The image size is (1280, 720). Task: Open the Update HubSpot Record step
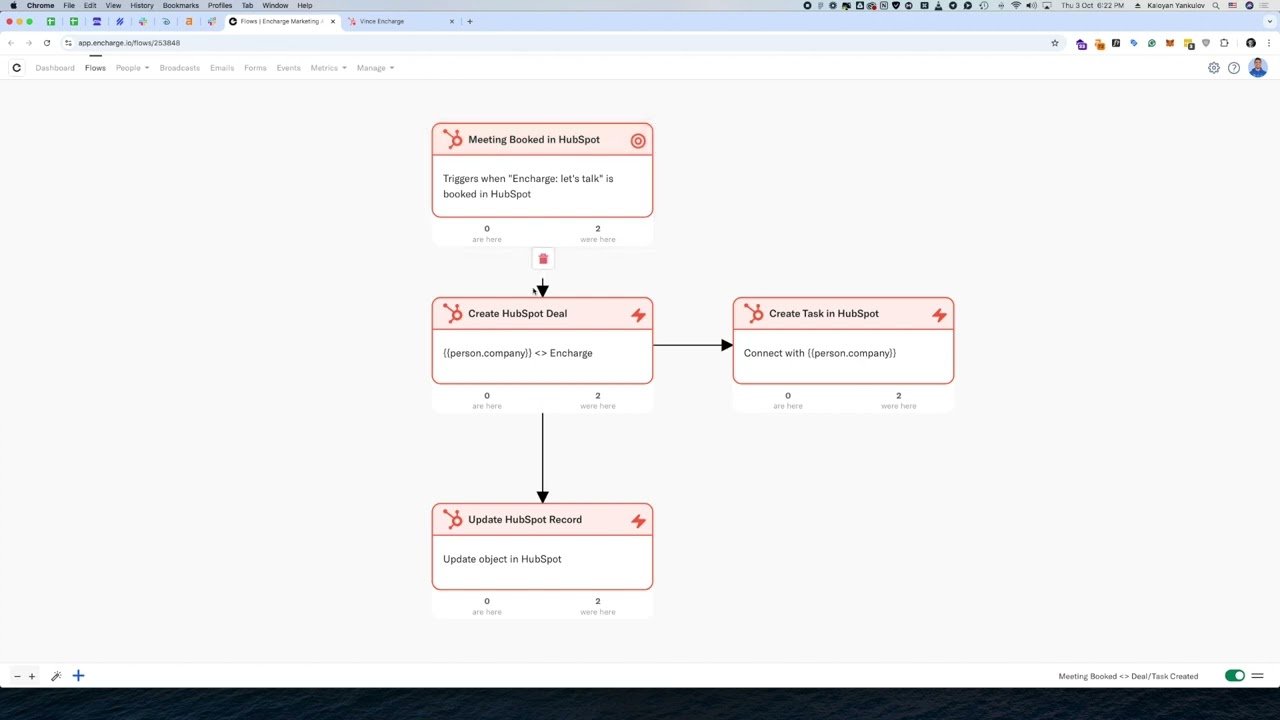pyautogui.click(x=542, y=546)
